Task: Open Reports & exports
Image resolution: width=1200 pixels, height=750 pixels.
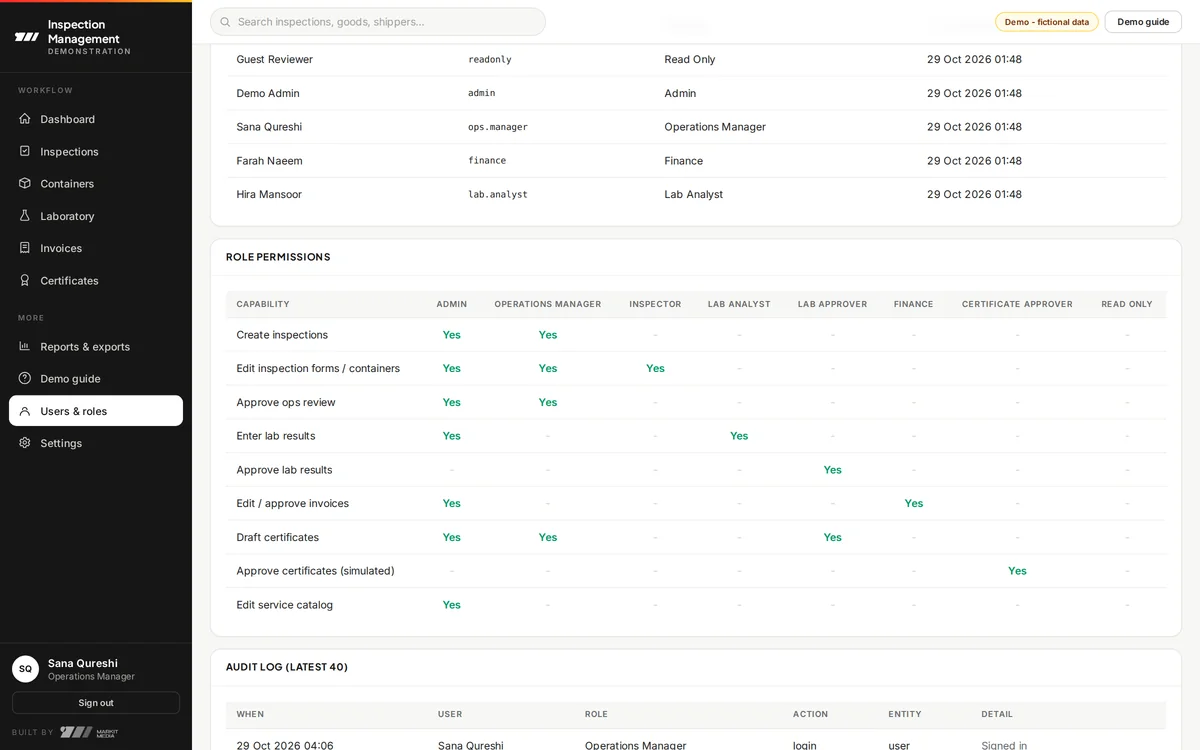Action: click(x=96, y=346)
